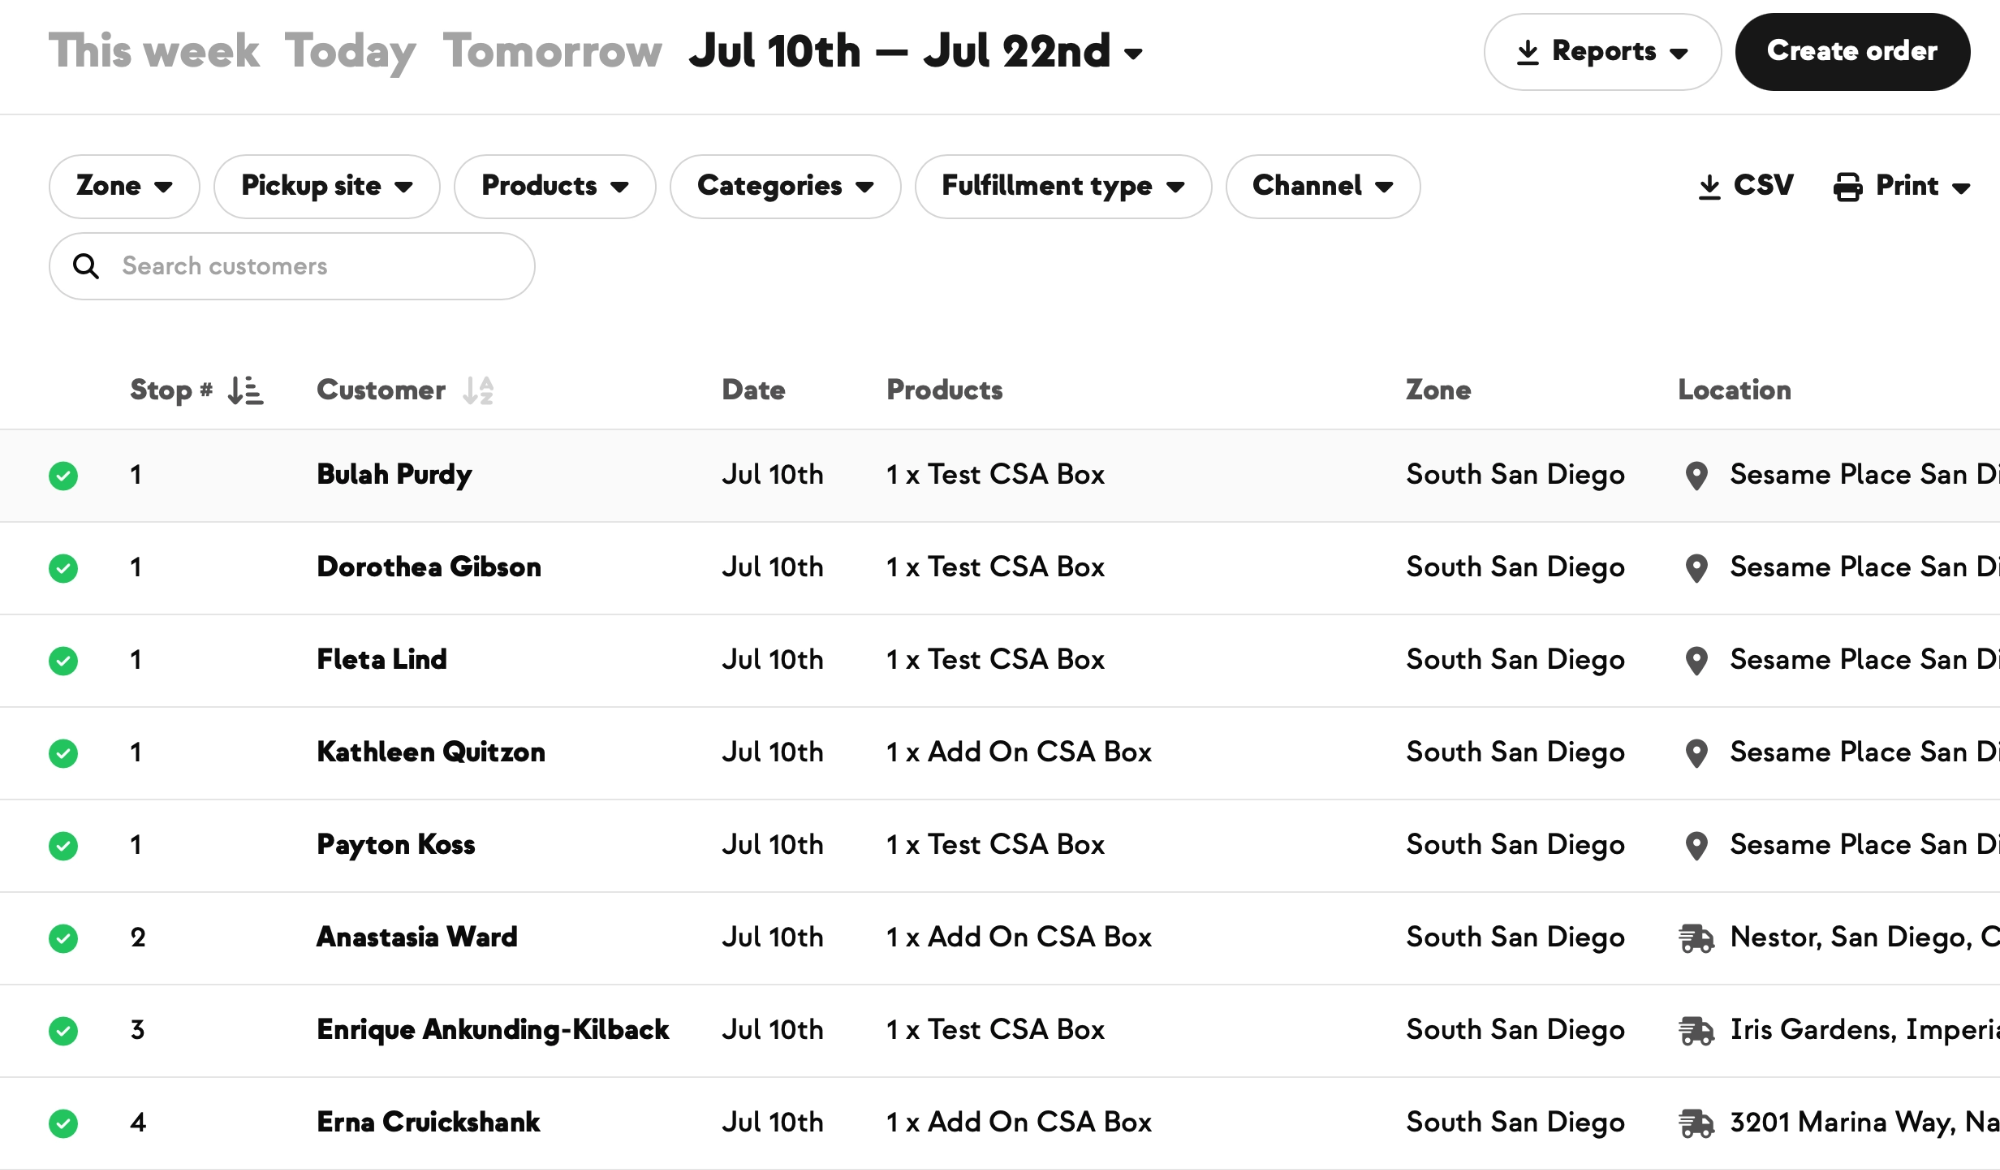The image size is (2000, 1170).
Task: Toggle green checkmark for Dorothea Gibson
Action: [63, 568]
